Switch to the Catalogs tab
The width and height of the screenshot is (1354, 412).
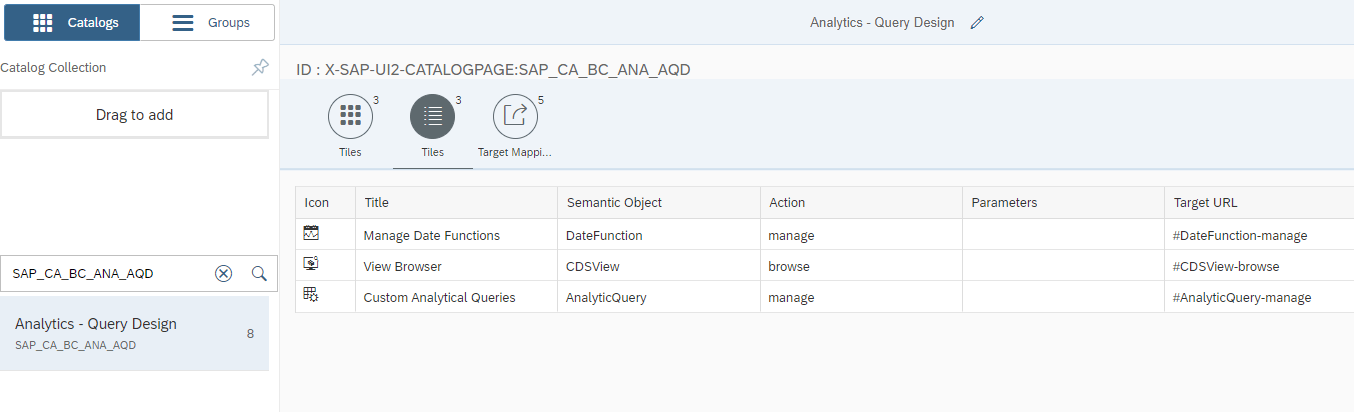tap(72, 22)
